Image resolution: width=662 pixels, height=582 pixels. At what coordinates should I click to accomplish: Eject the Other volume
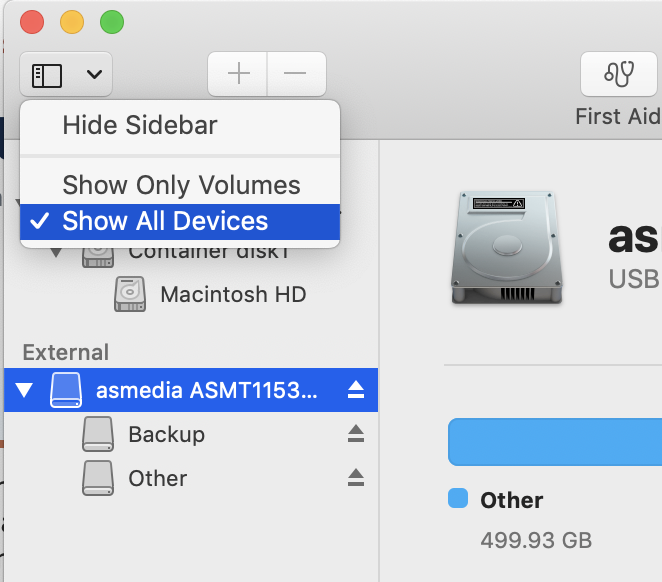pyautogui.click(x=356, y=478)
